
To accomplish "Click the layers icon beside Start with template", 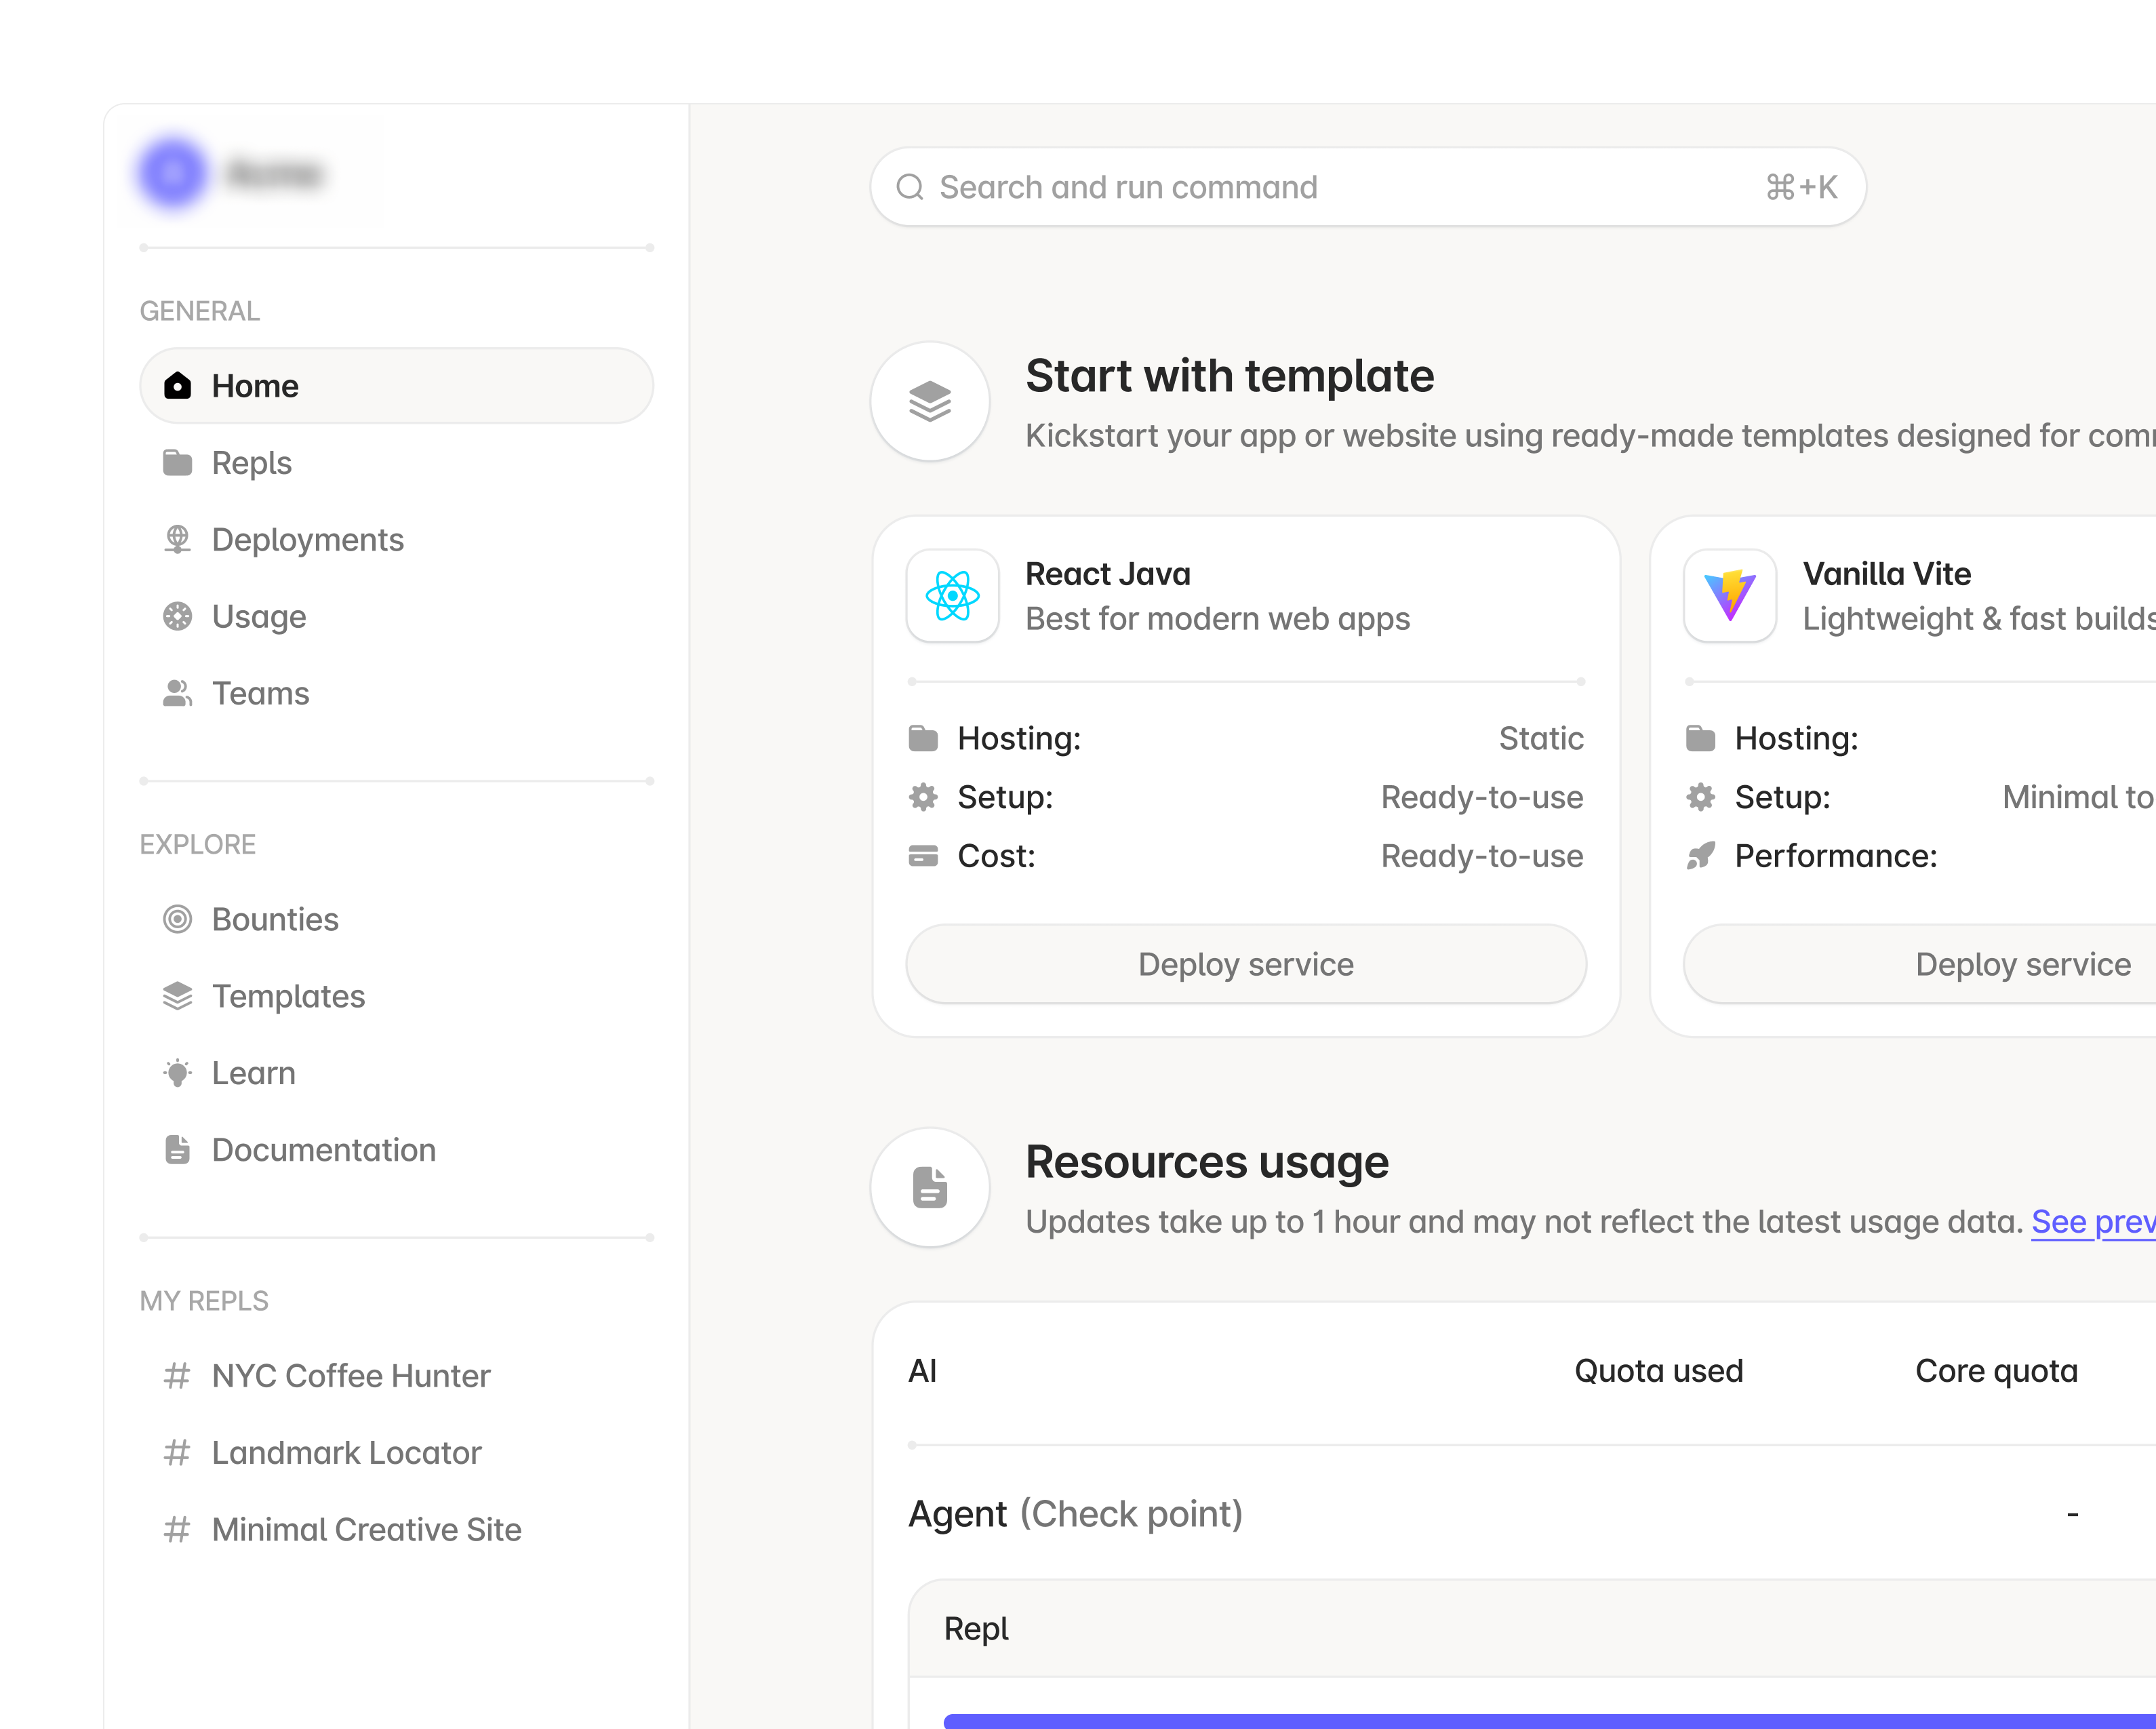I will [930, 401].
